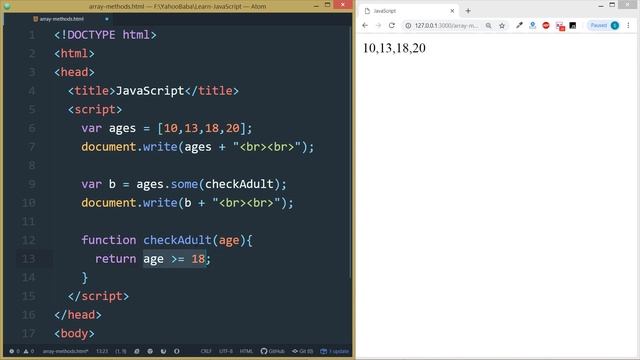This screenshot has width=640, height=360.
Task: Open Chrome's three-dot menu
Action: tap(628, 25)
